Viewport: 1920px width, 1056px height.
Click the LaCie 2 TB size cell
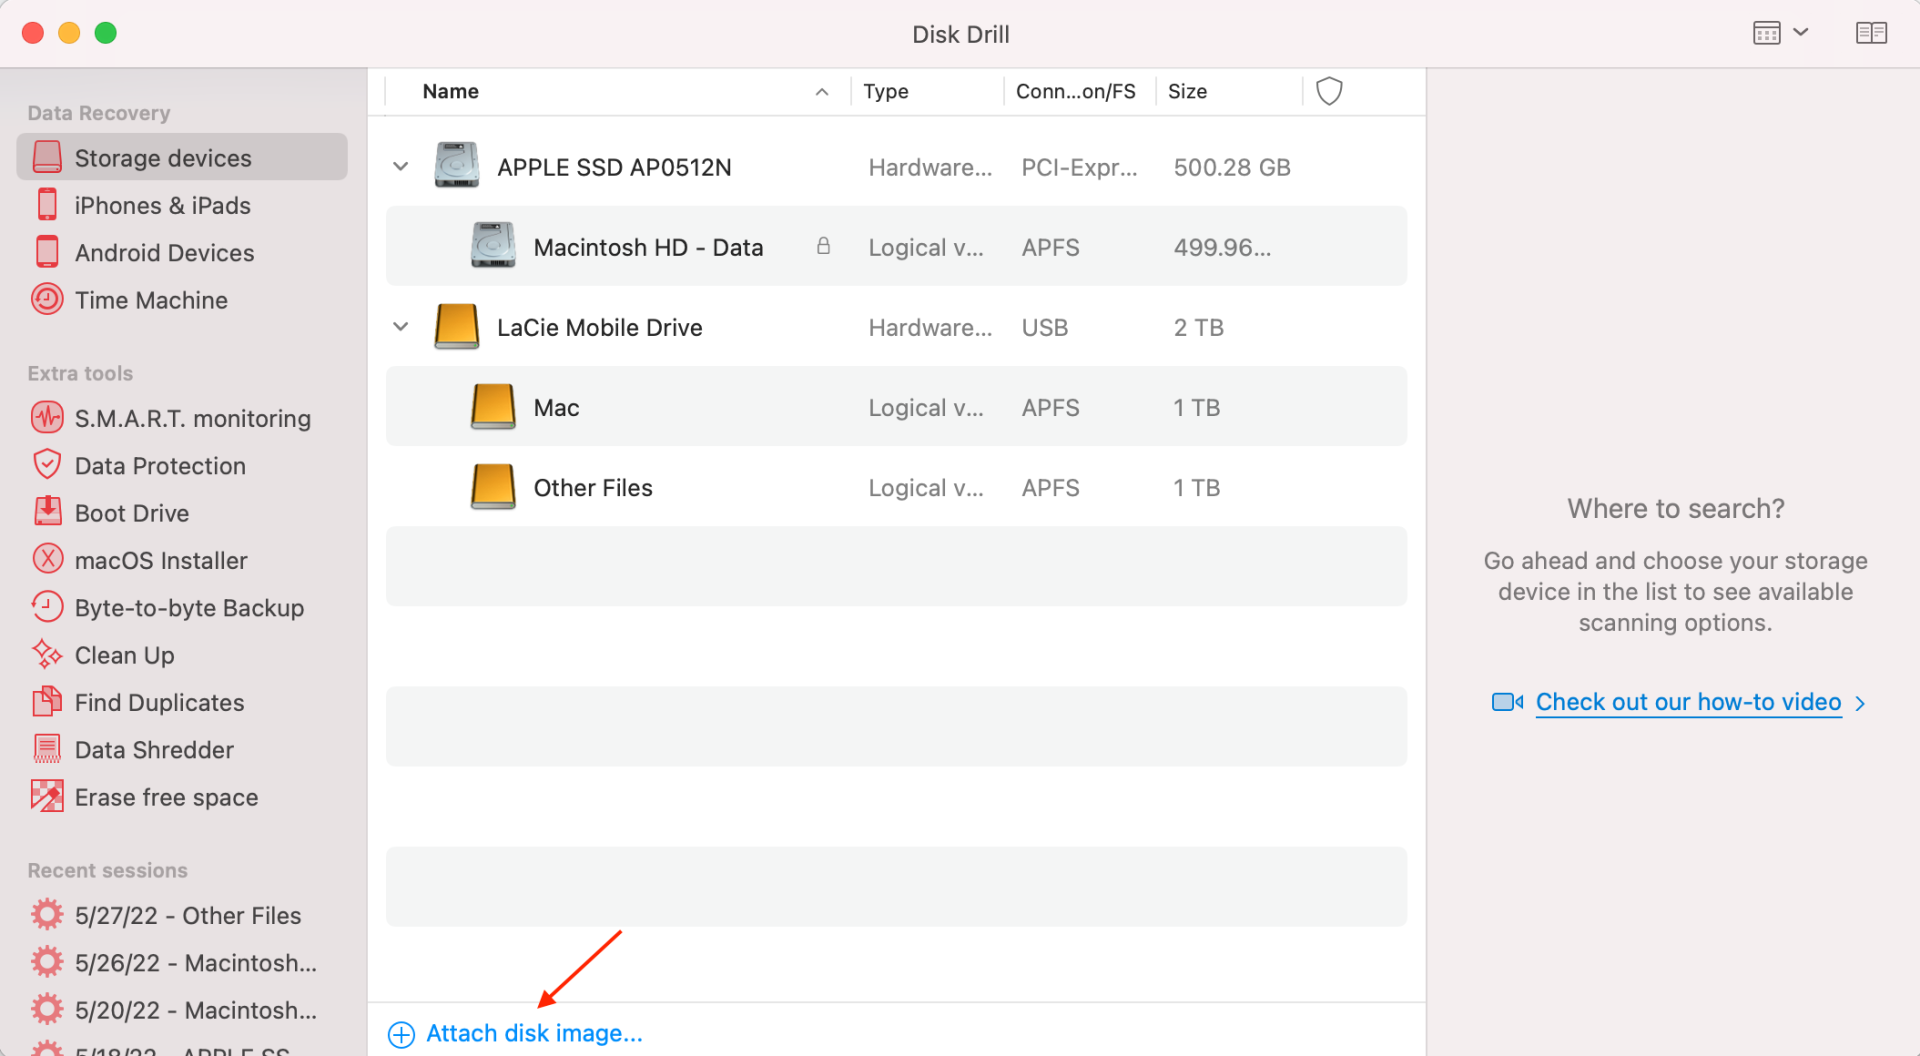coord(1198,327)
